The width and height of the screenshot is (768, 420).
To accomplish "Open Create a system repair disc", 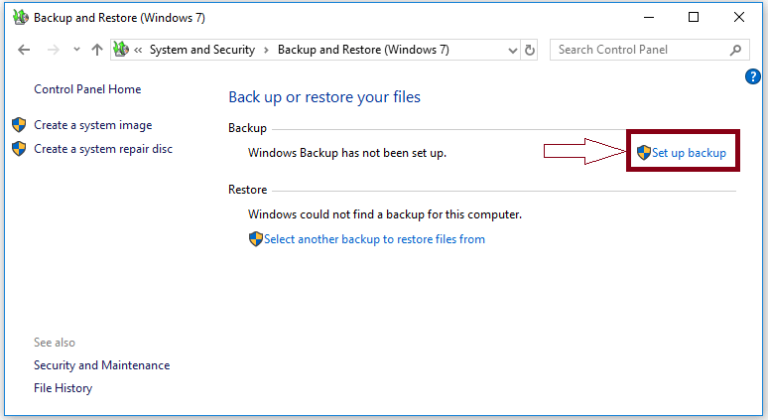I will [103, 149].
